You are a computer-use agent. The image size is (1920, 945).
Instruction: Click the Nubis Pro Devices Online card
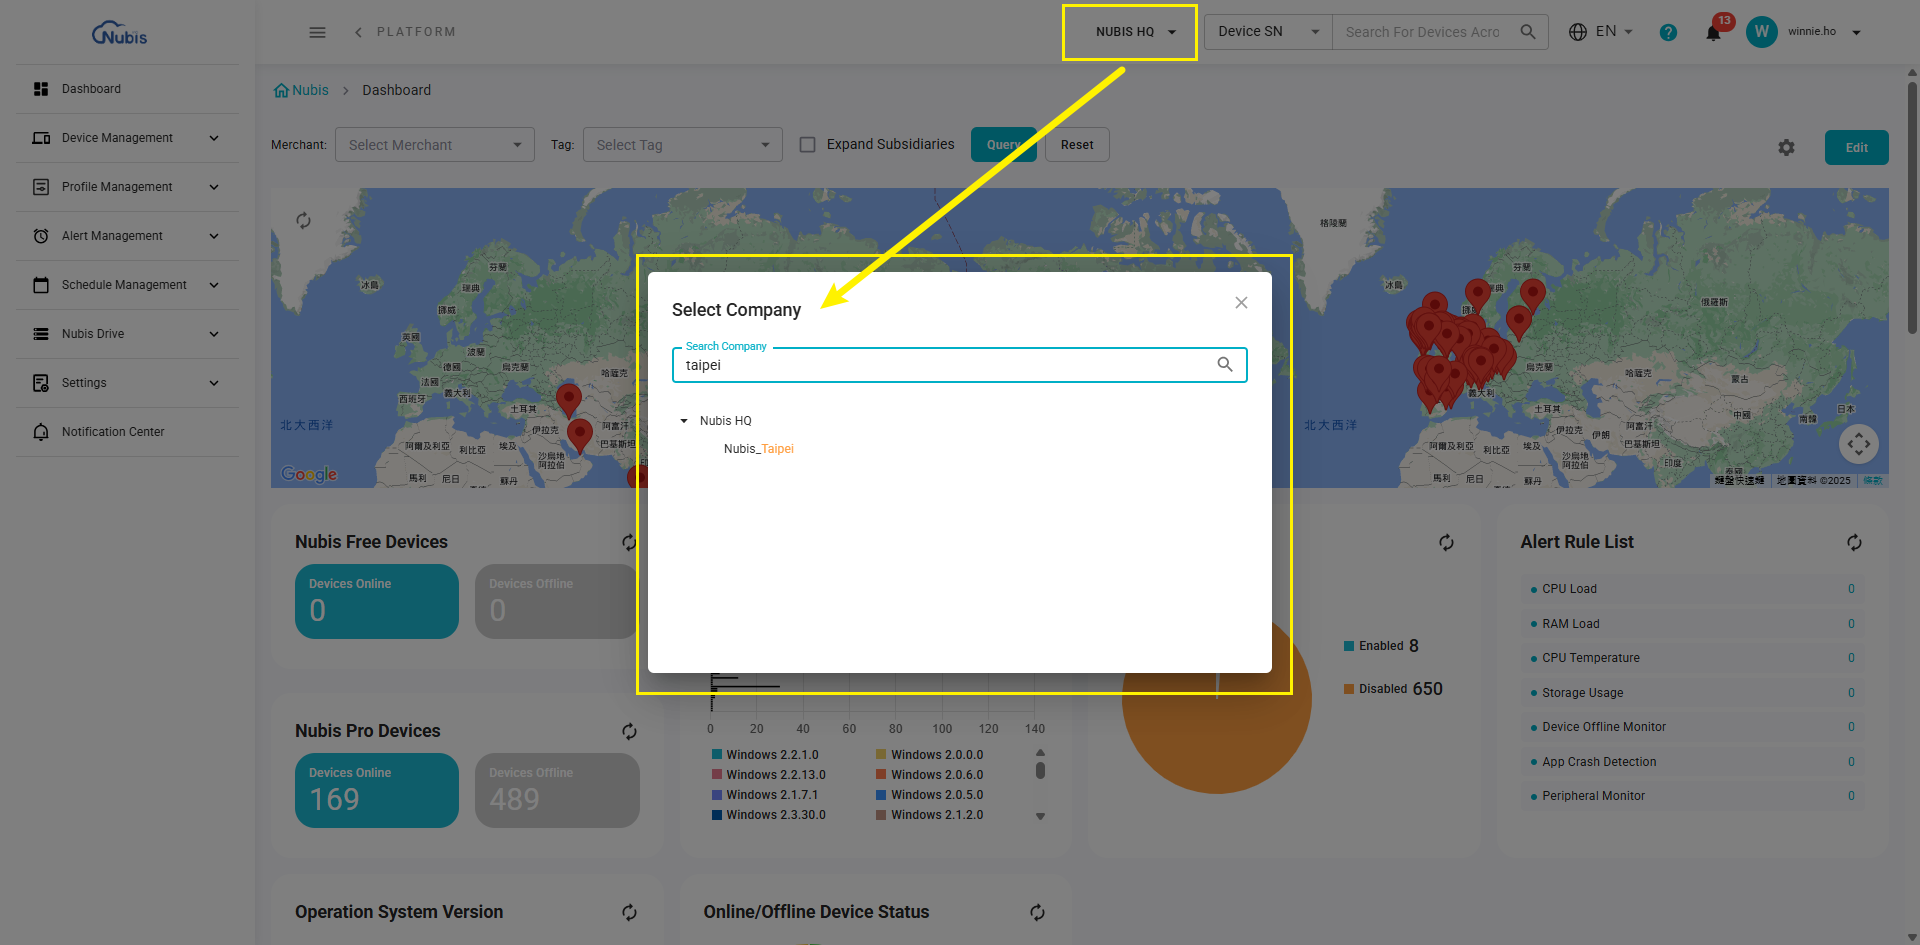[x=377, y=790]
